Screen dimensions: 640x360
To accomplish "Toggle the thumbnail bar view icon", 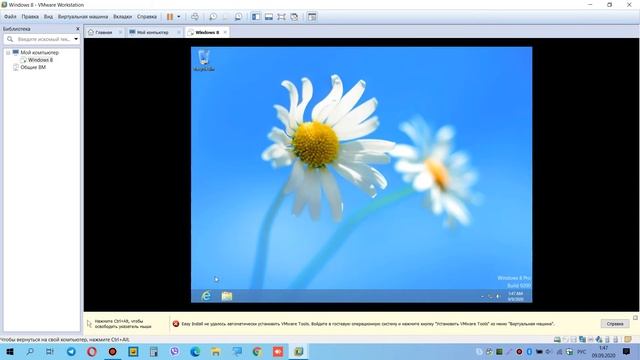I will [x=269, y=17].
